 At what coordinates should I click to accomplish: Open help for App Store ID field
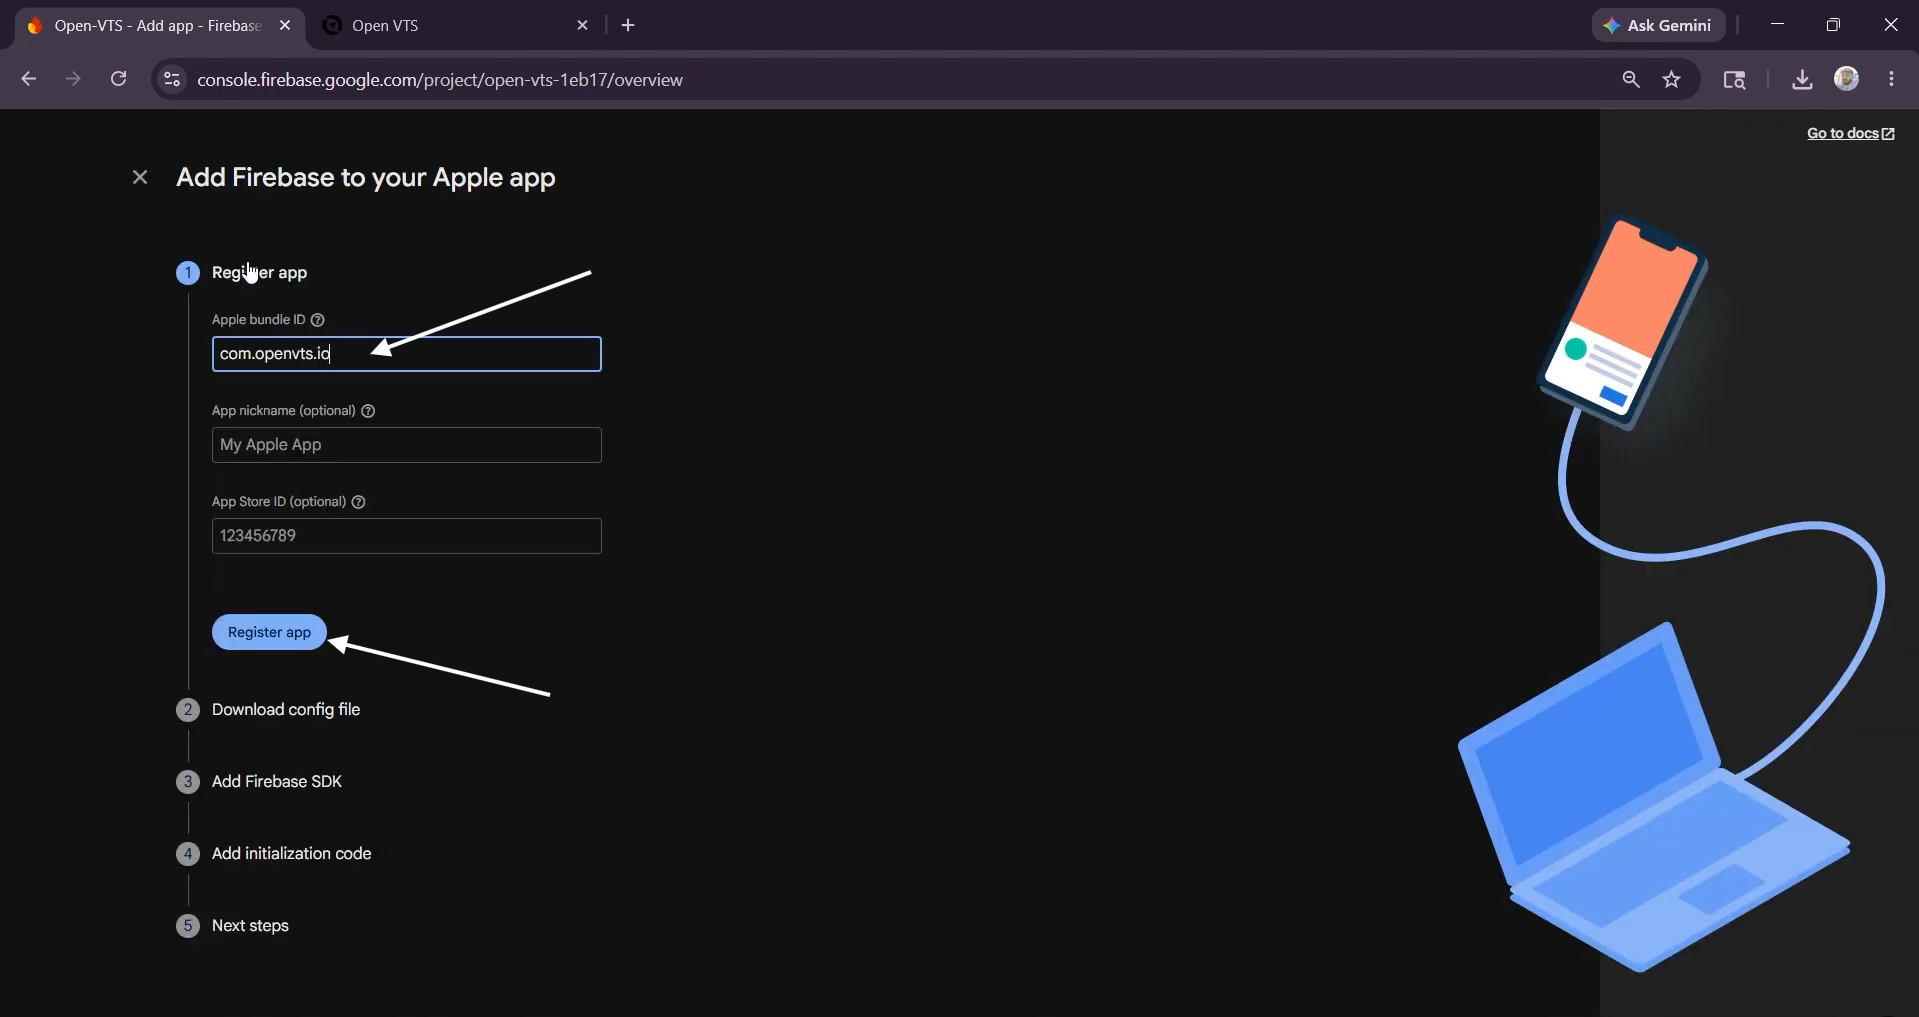click(x=359, y=502)
